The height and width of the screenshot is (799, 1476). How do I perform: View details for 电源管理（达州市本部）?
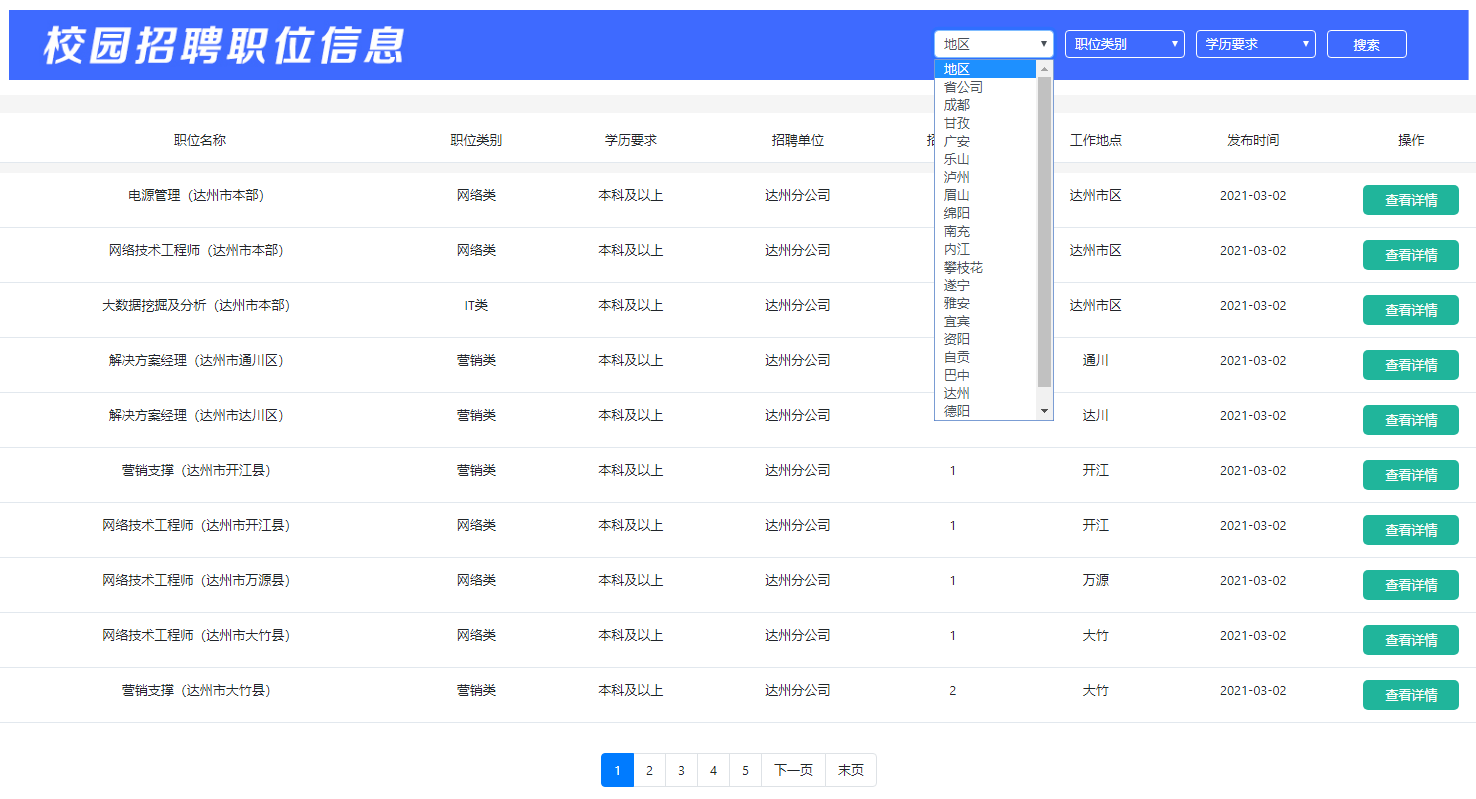(x=1411, y=200)
